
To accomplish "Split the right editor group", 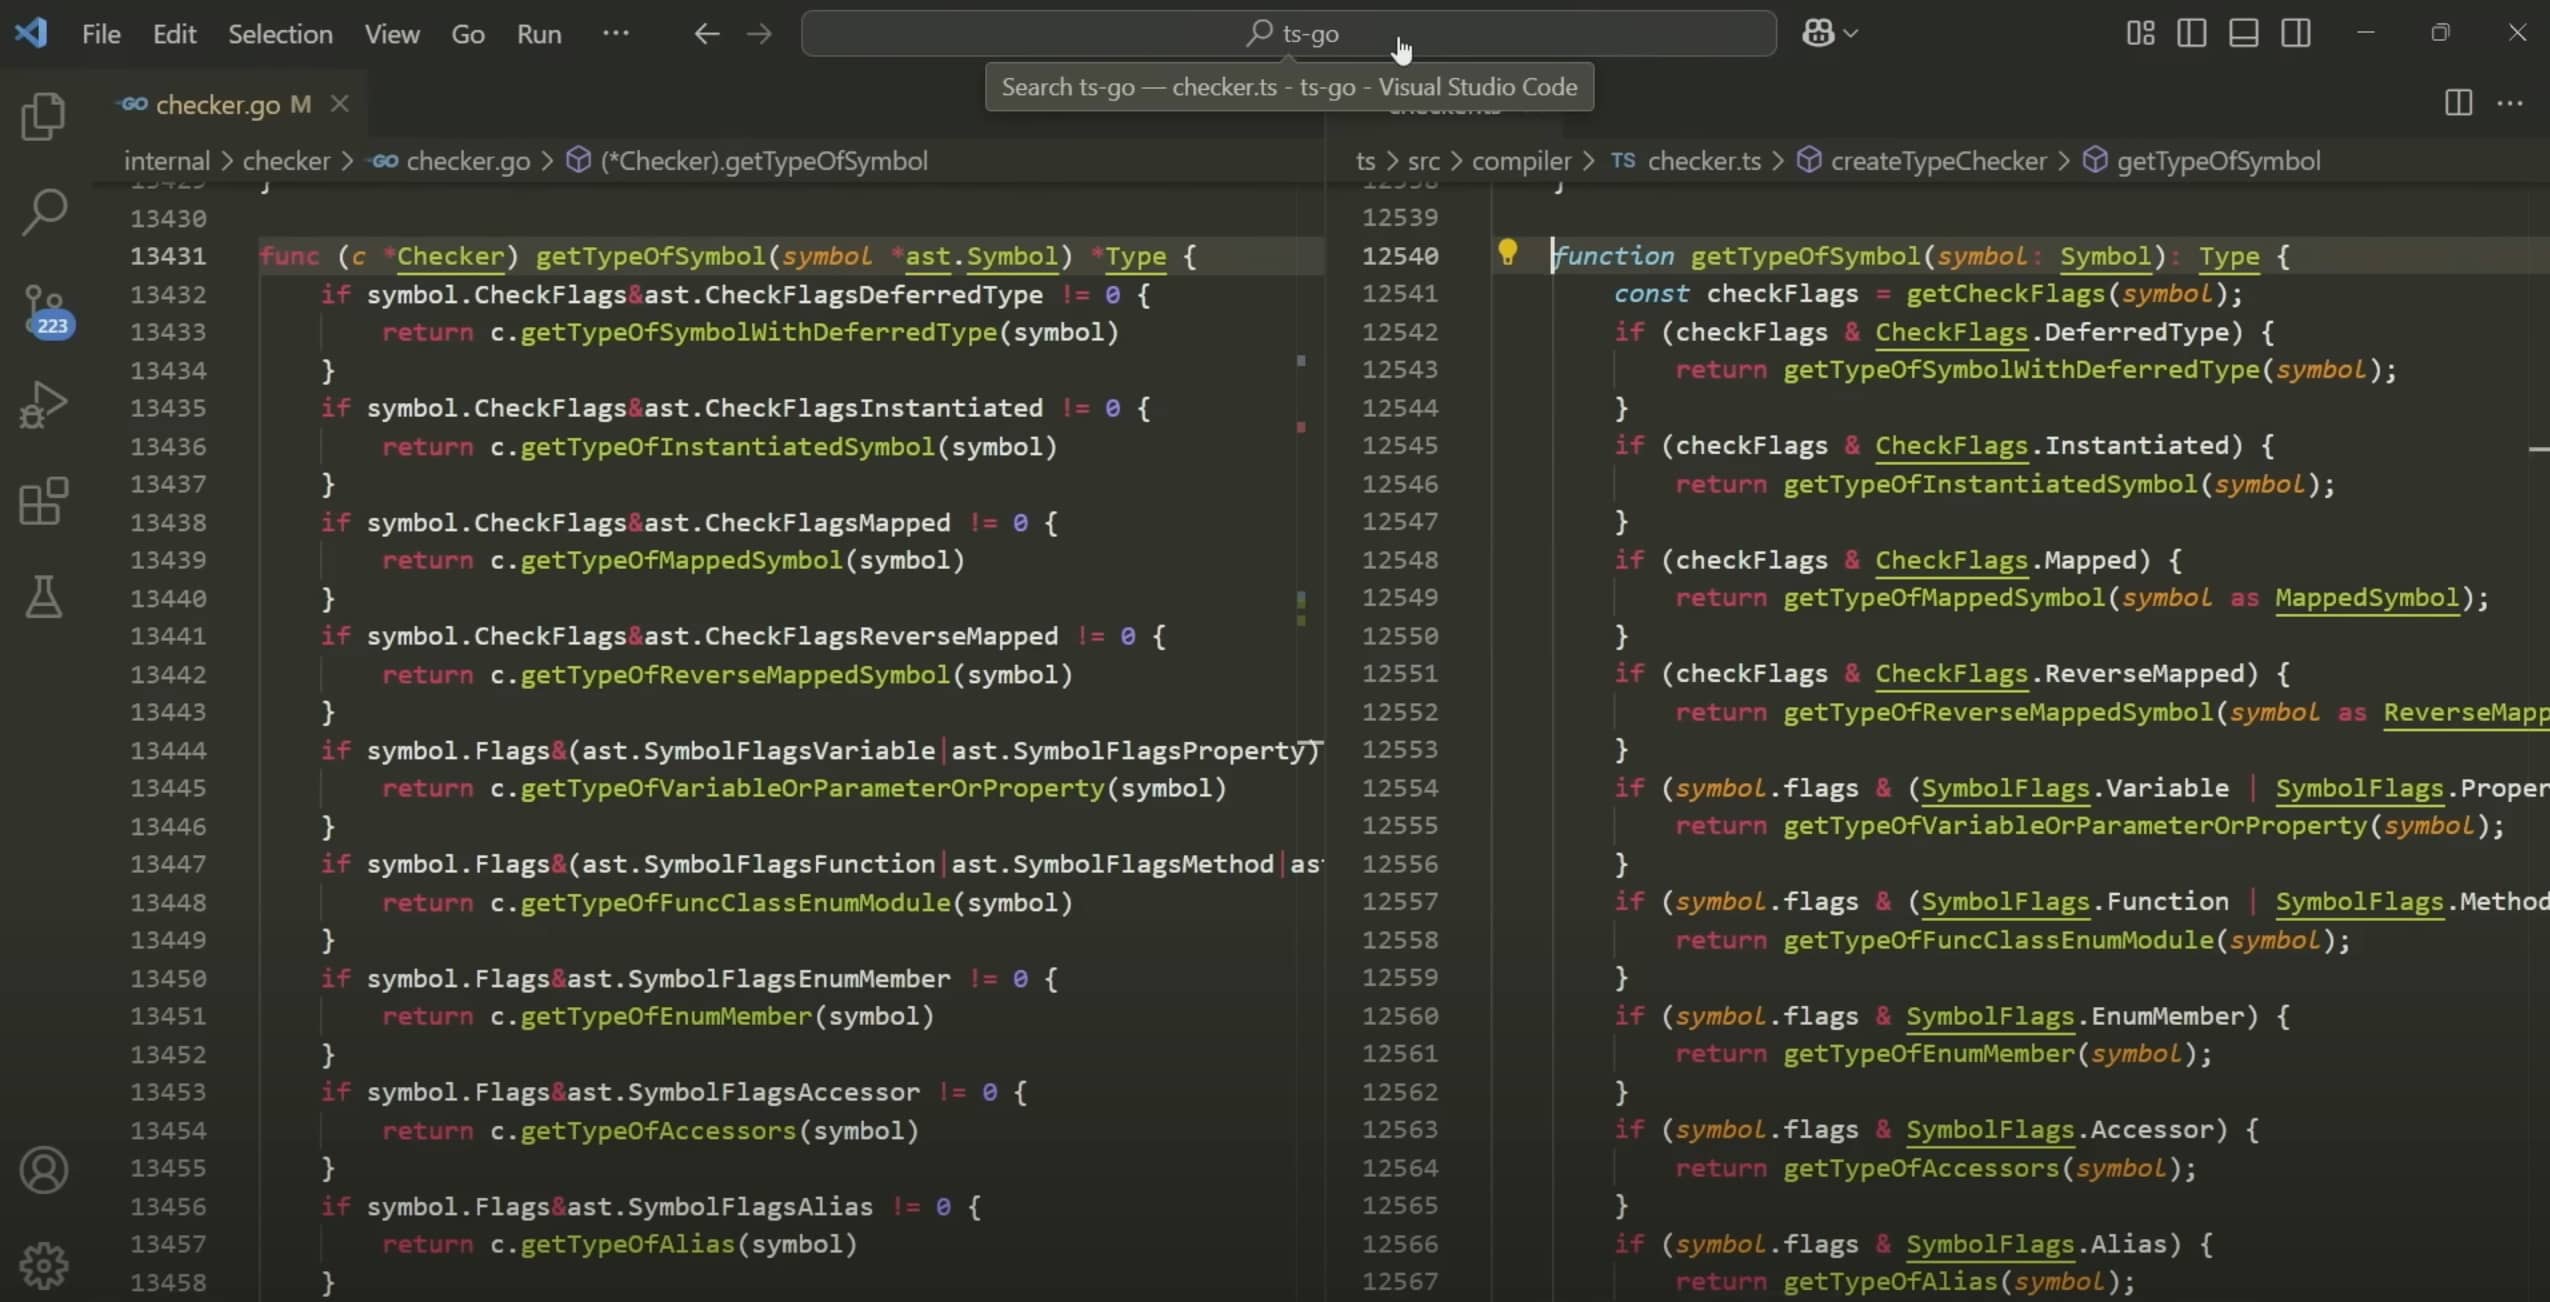I will point(2458,102).
